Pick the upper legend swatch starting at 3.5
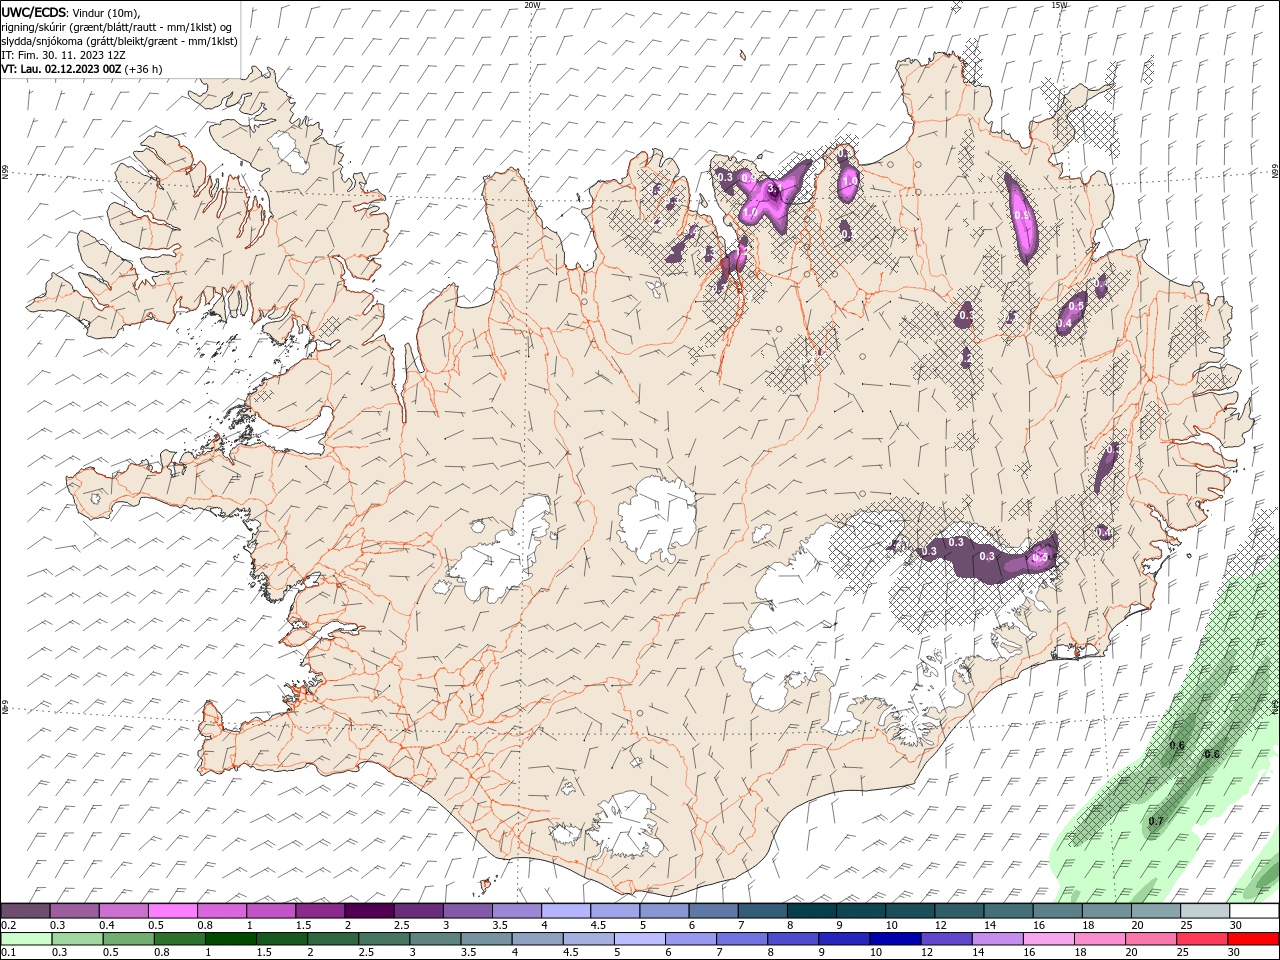This screenshot has height=960, width=1280. (517, 911)
